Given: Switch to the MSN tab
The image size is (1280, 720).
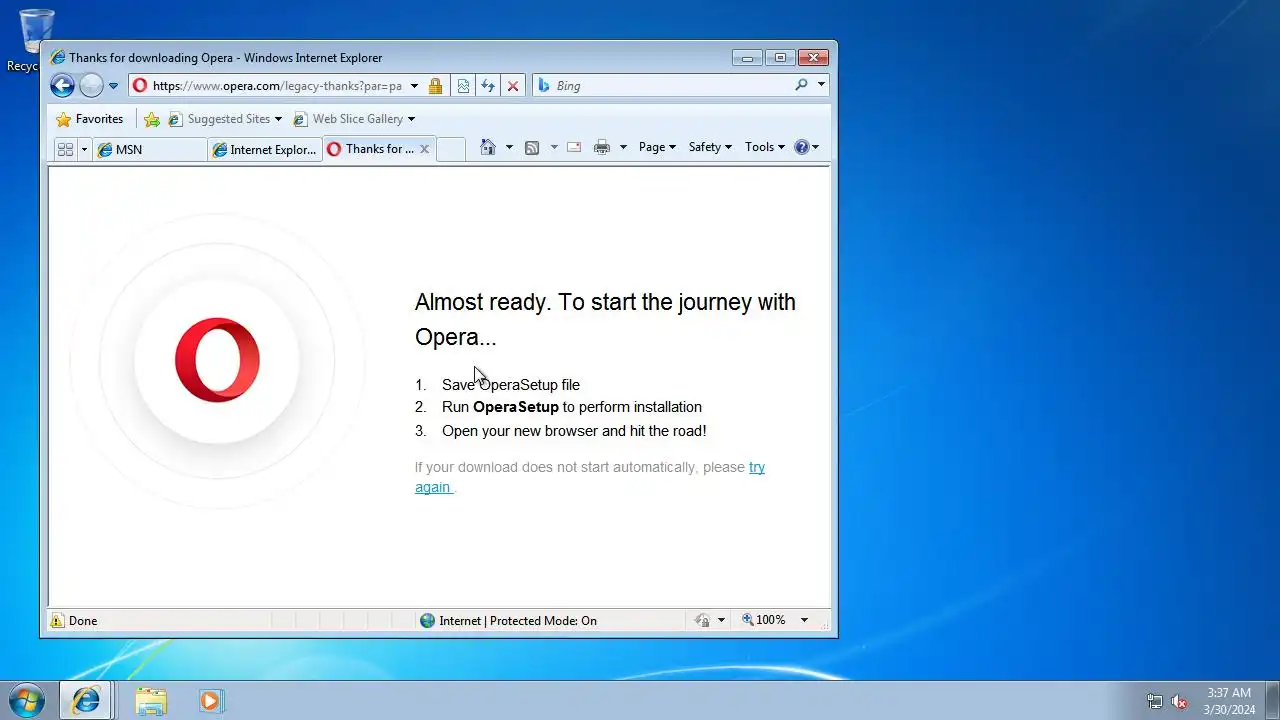Looking at the screenshot, I should [x=150, y=149].
